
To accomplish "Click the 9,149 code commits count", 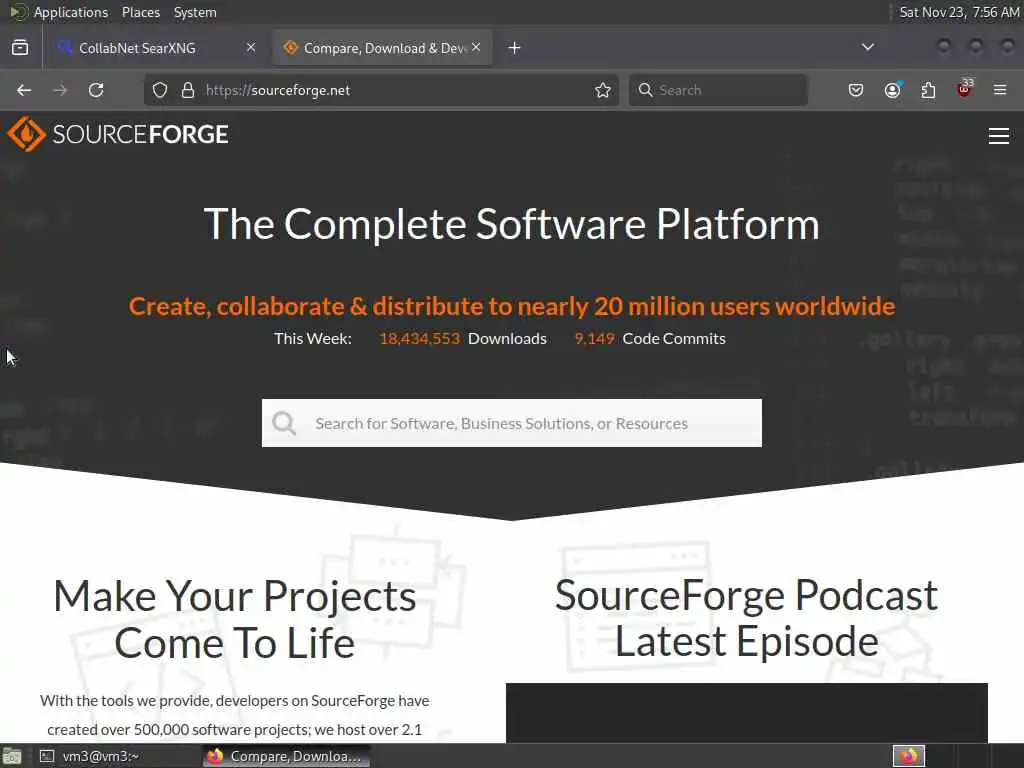I will 594,338.
